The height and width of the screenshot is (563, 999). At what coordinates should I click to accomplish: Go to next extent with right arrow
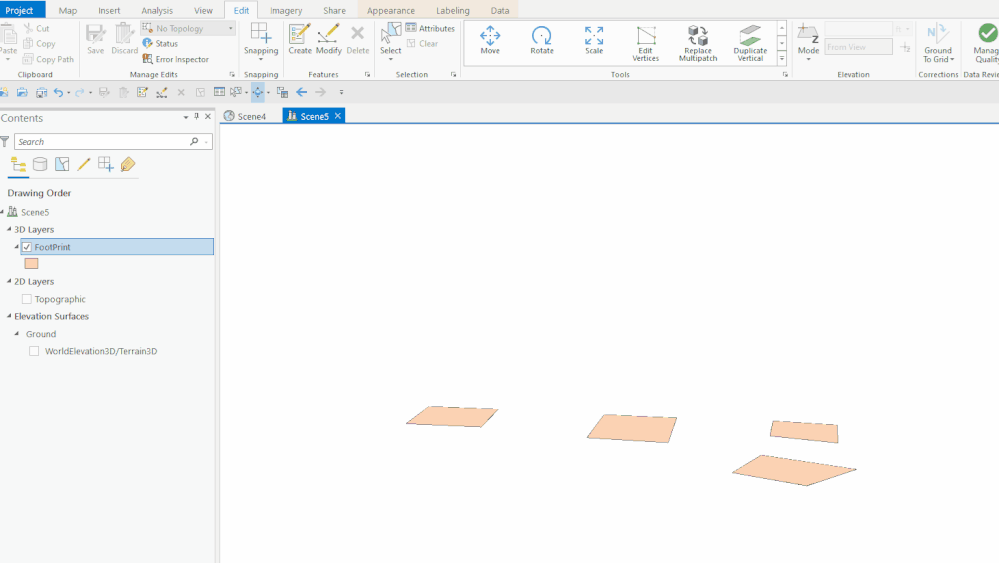[x=320, y=92]
